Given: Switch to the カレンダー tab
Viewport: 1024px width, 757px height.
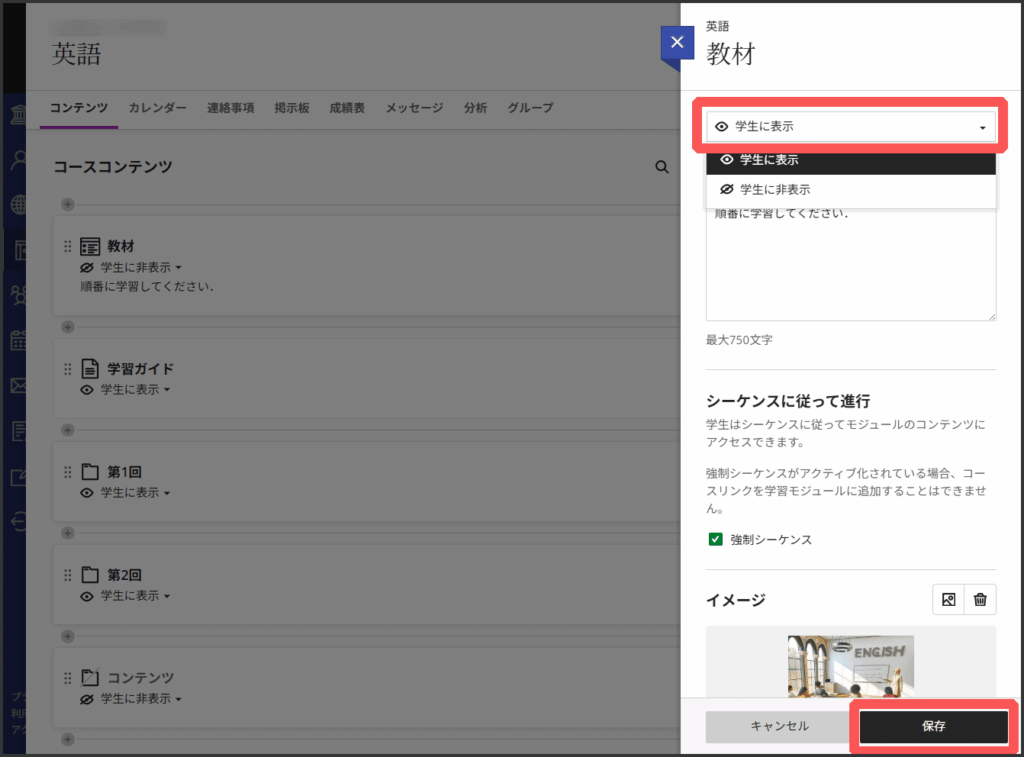Looking at the screenshot, I should click(x=157, y=108).
